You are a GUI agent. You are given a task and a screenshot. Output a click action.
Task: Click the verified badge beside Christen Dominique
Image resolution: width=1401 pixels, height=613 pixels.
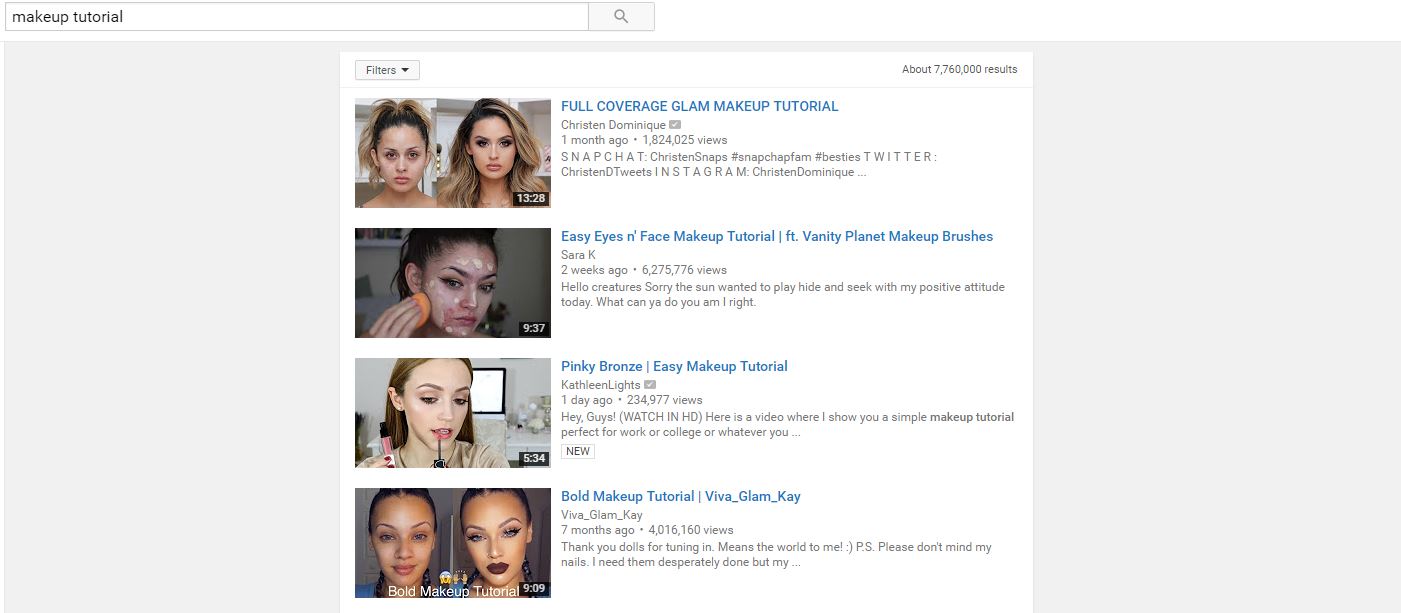pyautogui.click(x=675, y=125)
